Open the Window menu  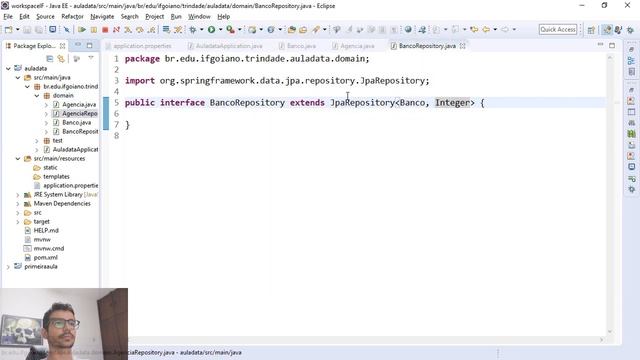pos(199,17)
